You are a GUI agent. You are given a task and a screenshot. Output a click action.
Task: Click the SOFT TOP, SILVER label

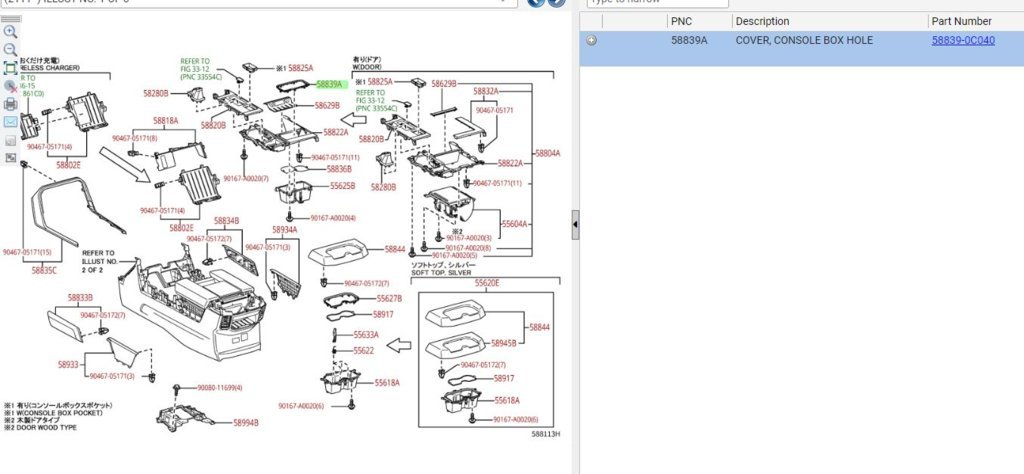pyautogui.click(x=443, y=272)
